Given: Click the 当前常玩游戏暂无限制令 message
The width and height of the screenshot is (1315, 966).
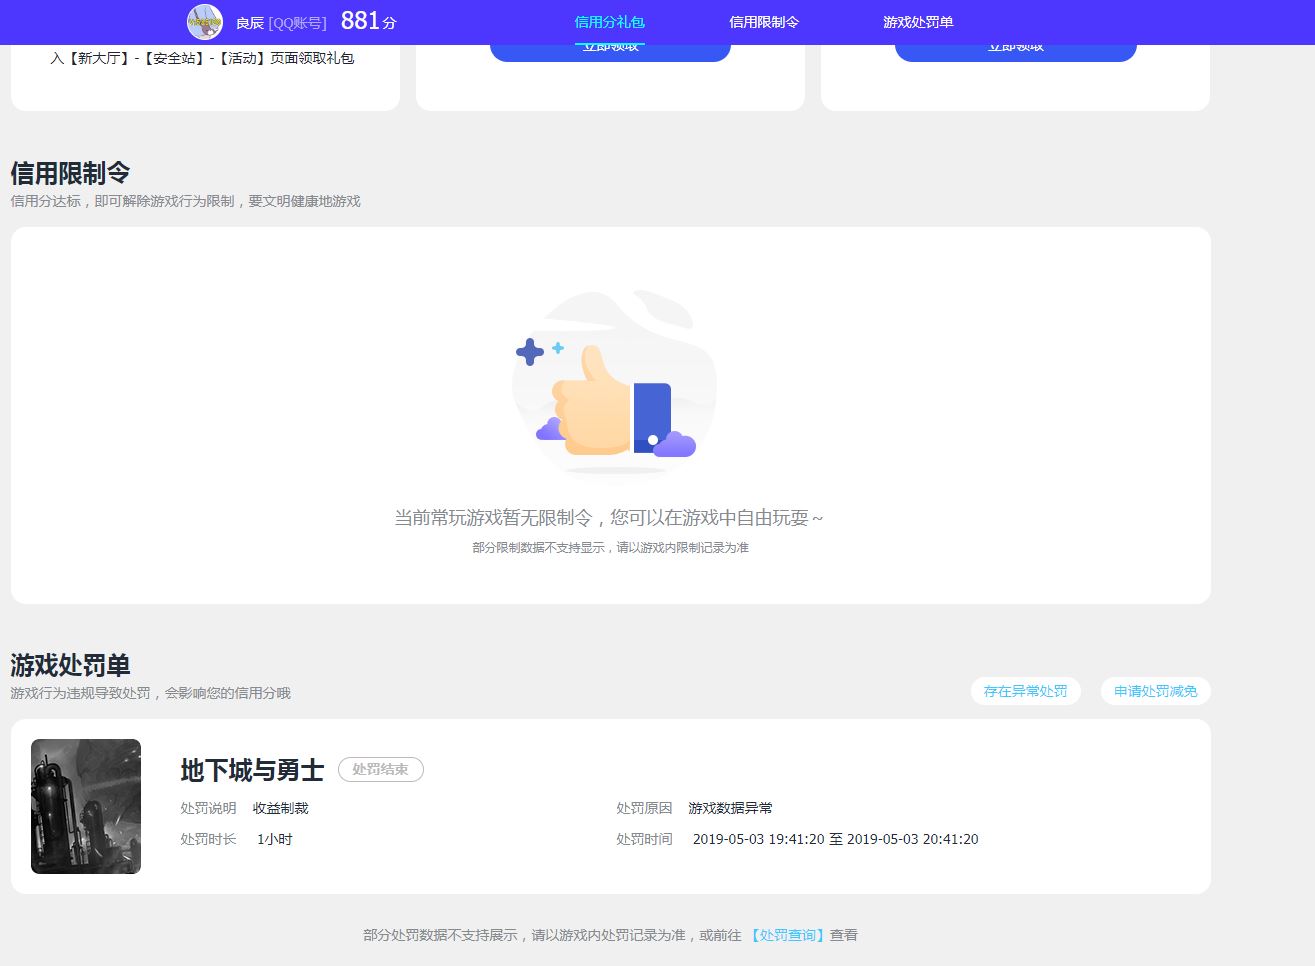Looking at the screenshot, I should [608, 518].
